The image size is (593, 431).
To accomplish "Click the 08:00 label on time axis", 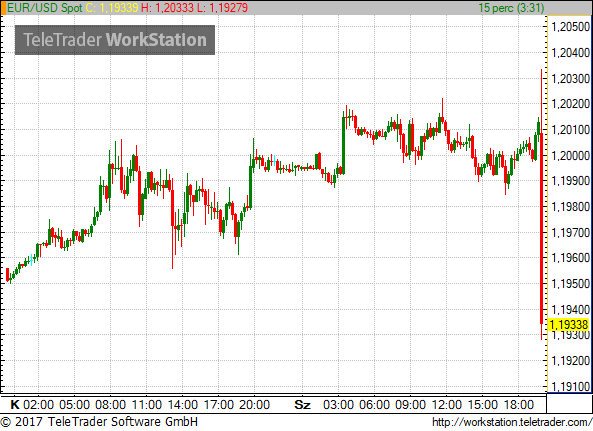I will coord(110,405).
